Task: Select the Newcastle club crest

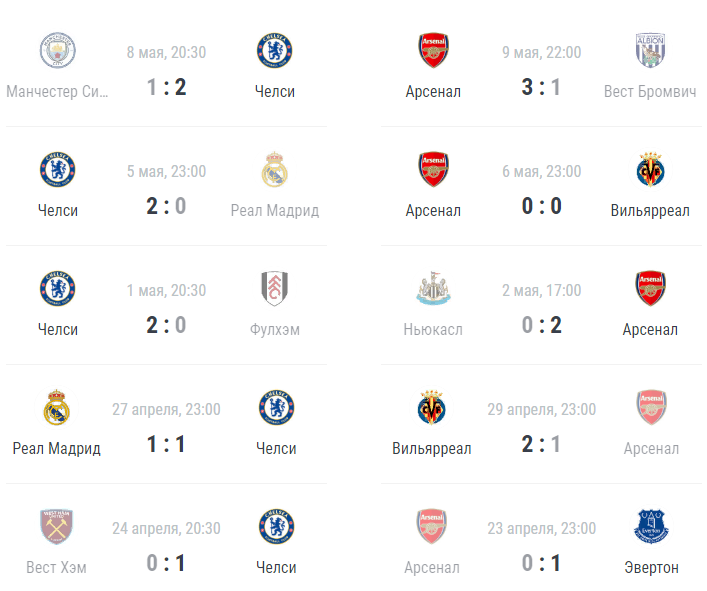Action: pyautogui.click(x=433, y=289)
